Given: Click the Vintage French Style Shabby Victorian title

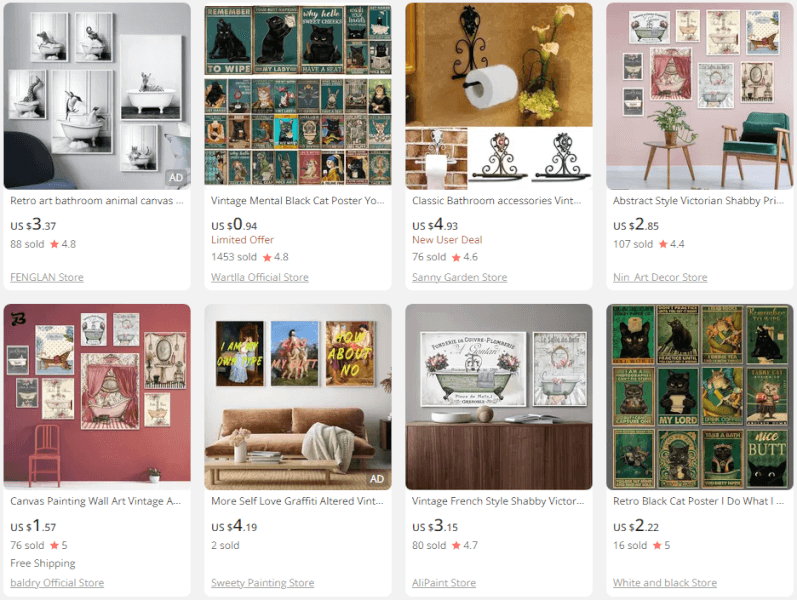Looking at the screenshot, I should coord(498,501).
